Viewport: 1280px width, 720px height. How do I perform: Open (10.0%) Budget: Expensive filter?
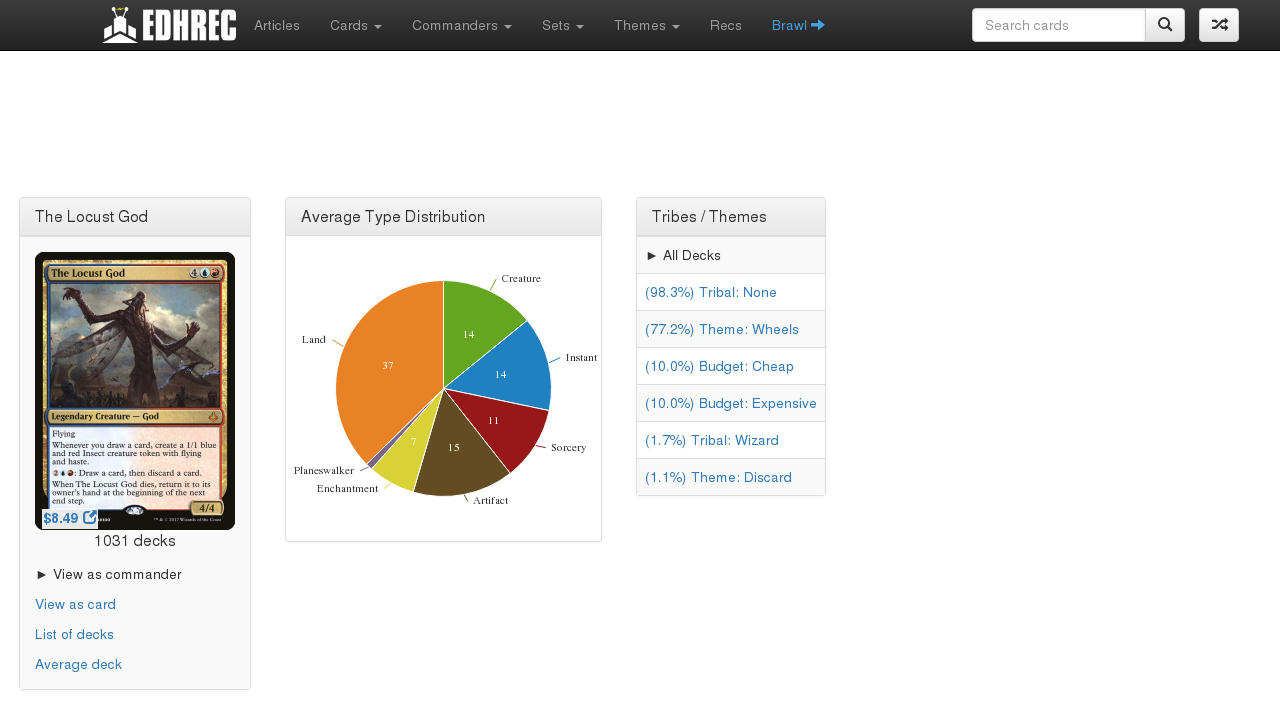tap(731, 403)
